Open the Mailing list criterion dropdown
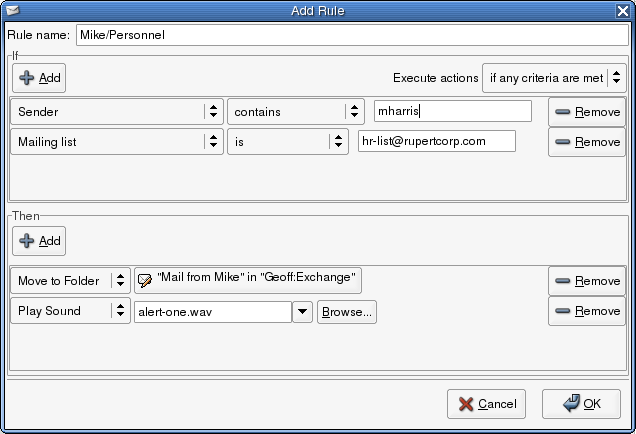This screenshot has height=434, width=636. pyautogui.click(x=117, y=142)
